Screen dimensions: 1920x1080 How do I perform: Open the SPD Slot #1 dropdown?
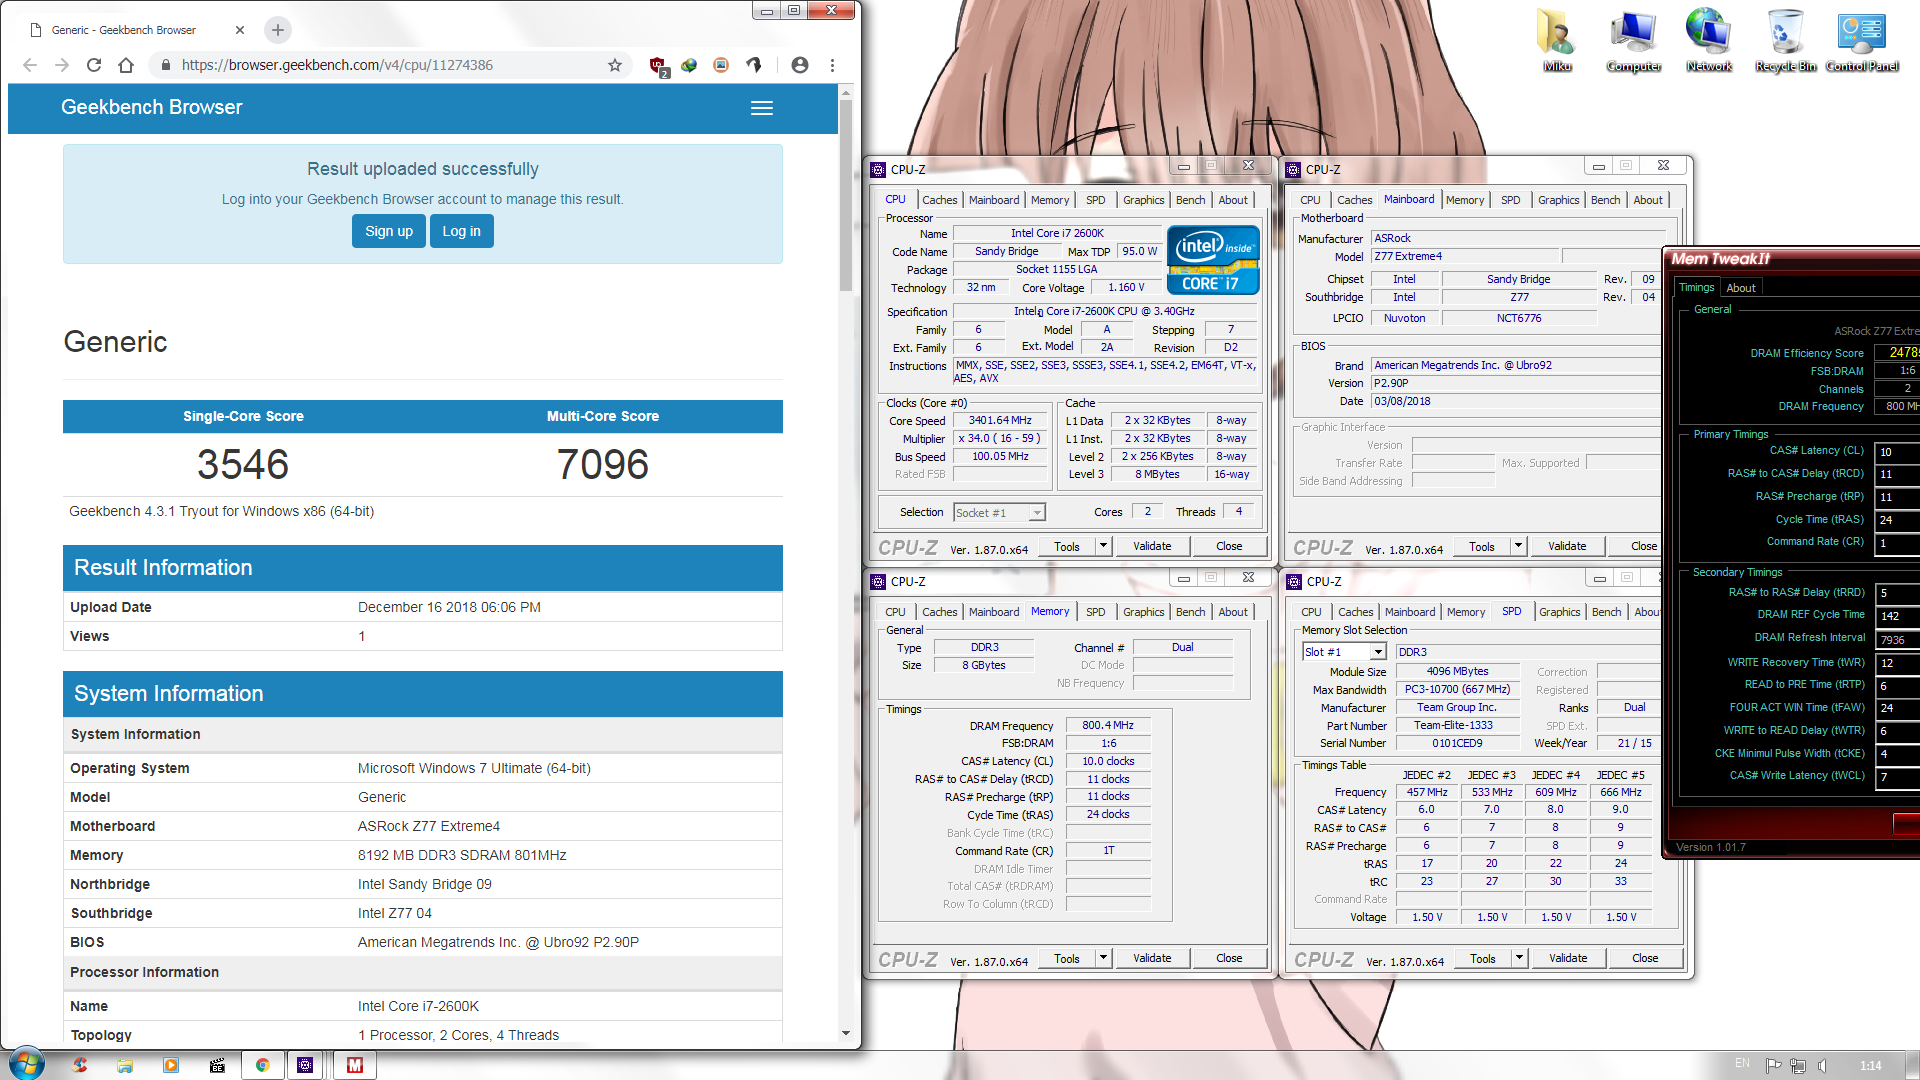click(1378, 652)
